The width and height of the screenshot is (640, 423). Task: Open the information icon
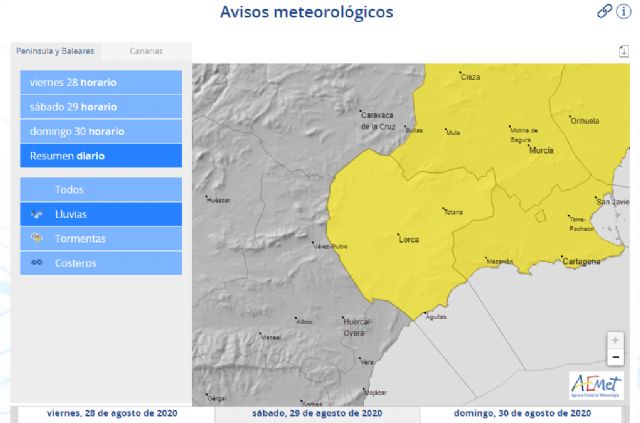pos(623,12)
